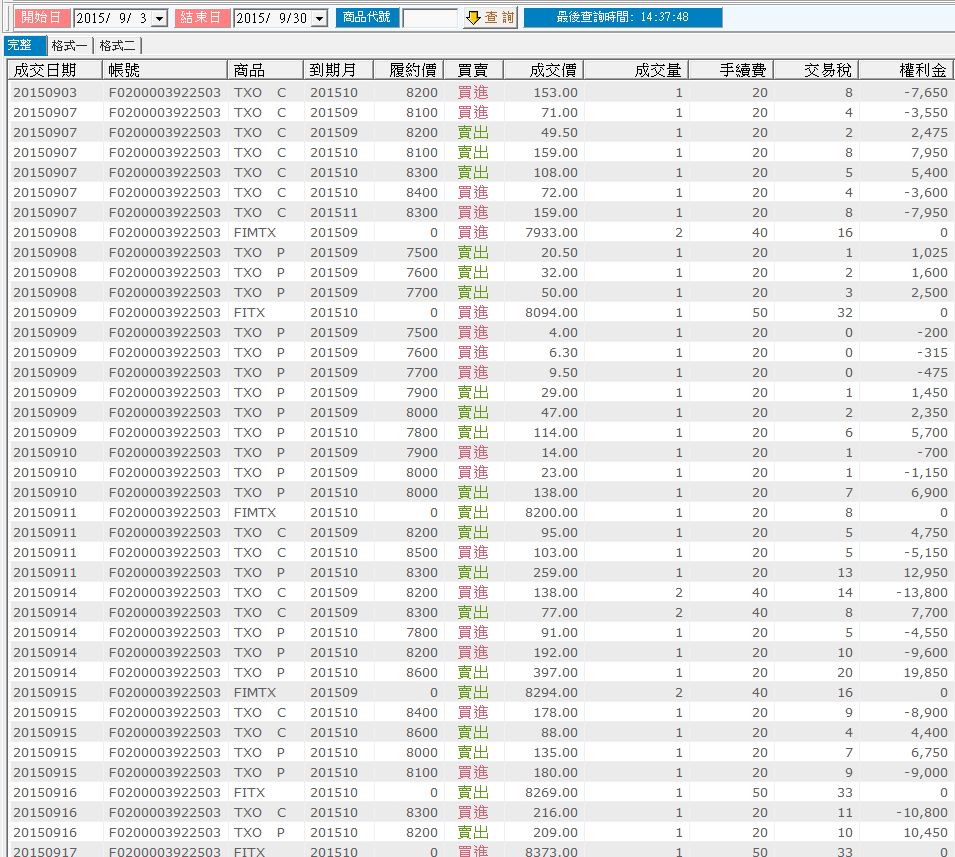Click the 結束日 label button
This screenshot has width=955, height=857.
202,18
